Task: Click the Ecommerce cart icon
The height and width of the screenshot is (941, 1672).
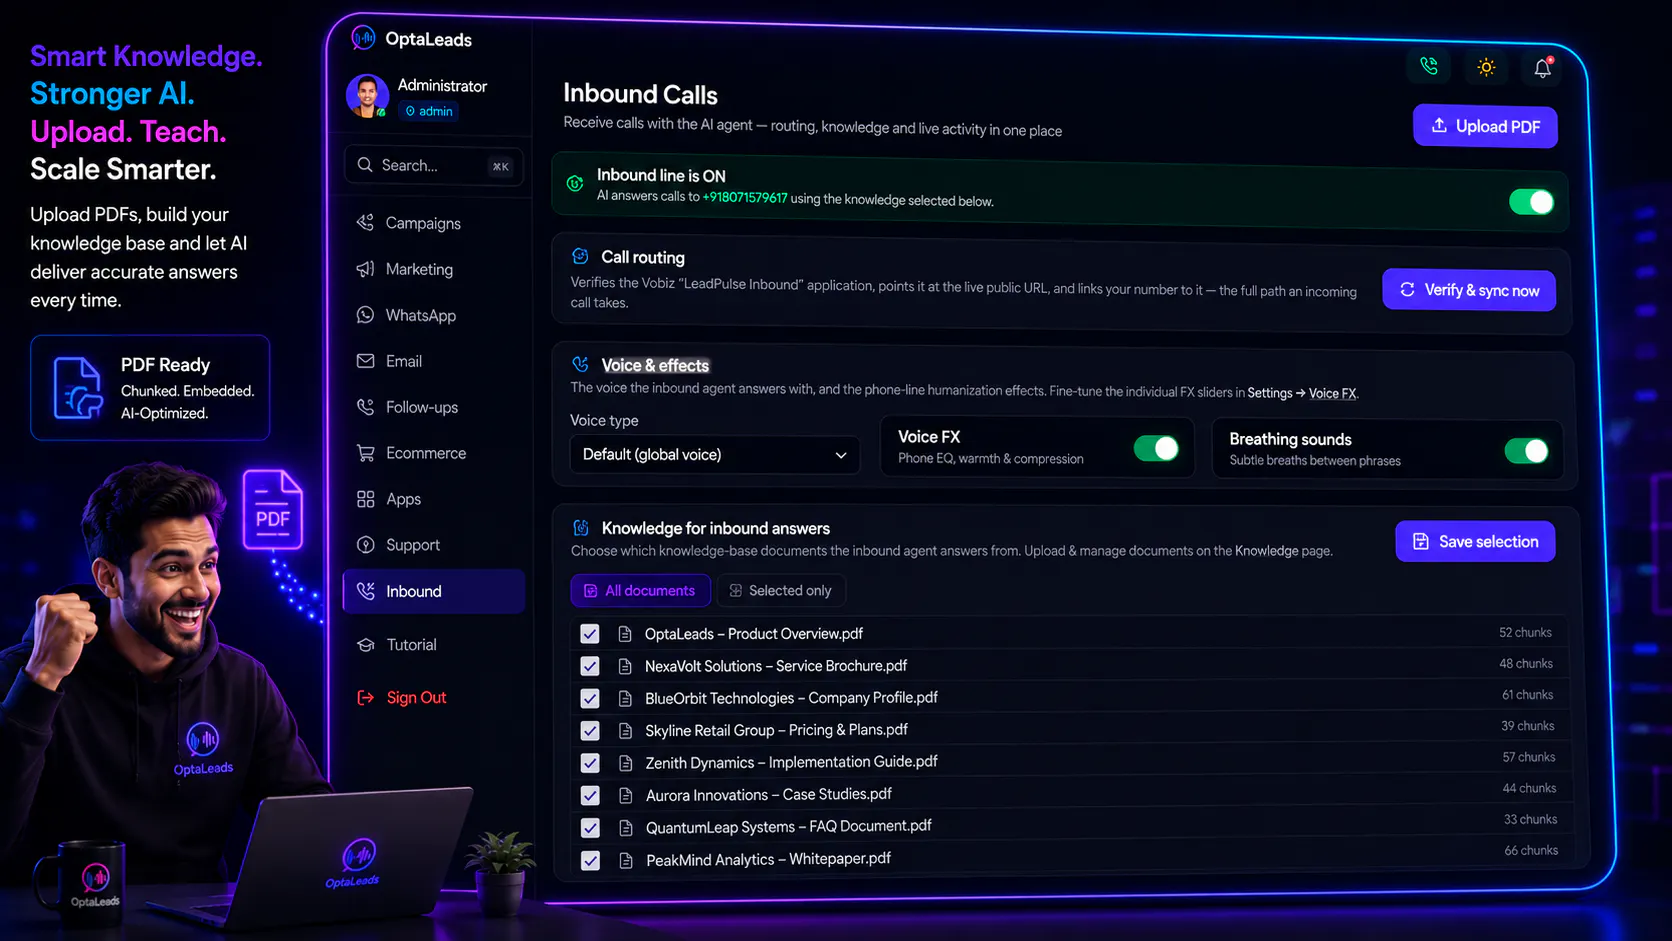Action: pyautogui.click(x=365, y=452)
